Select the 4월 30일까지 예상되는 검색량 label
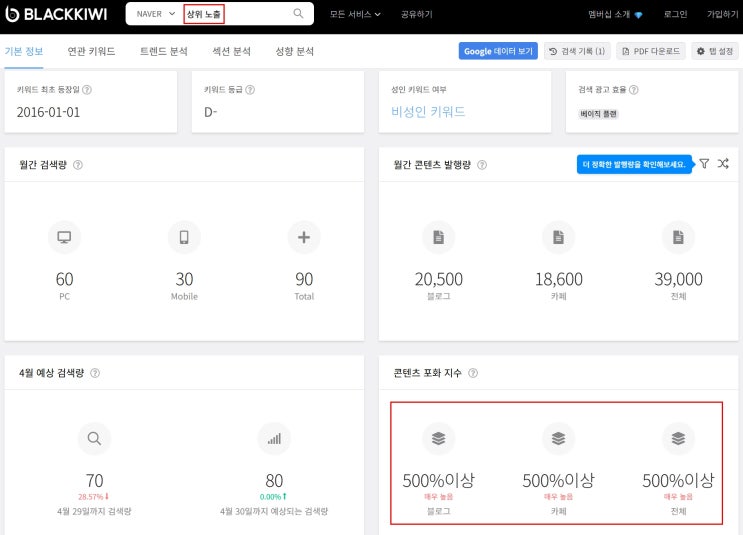 274,511
